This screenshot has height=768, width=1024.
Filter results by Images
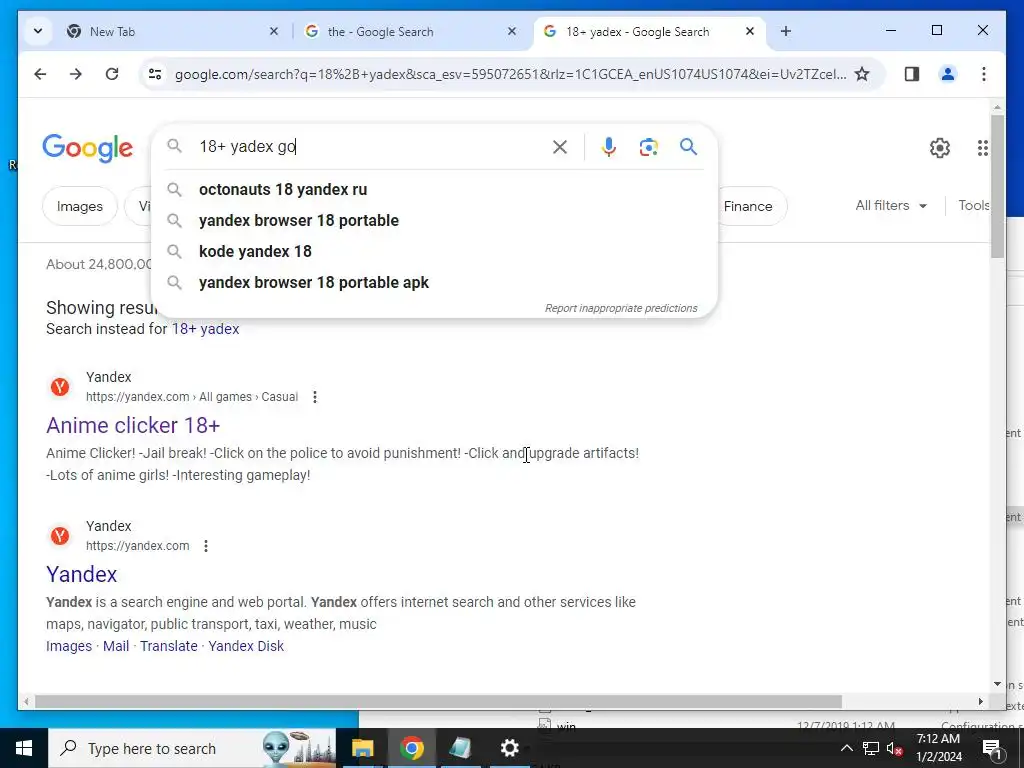[80, 206]
